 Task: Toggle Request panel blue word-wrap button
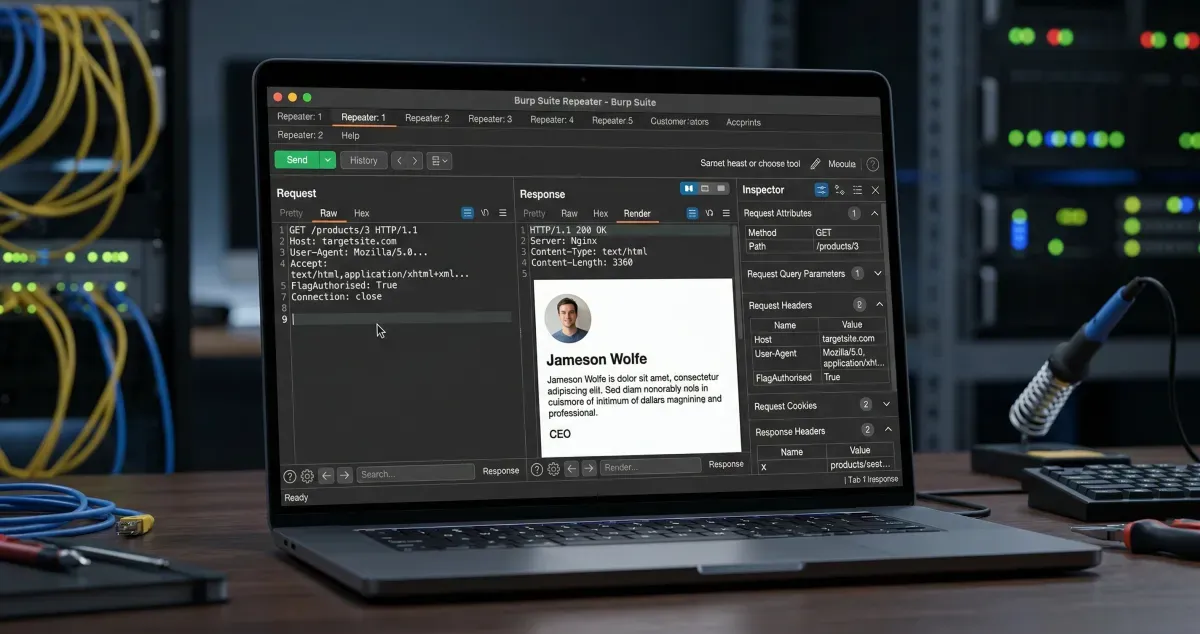click(x=467, y=213)
